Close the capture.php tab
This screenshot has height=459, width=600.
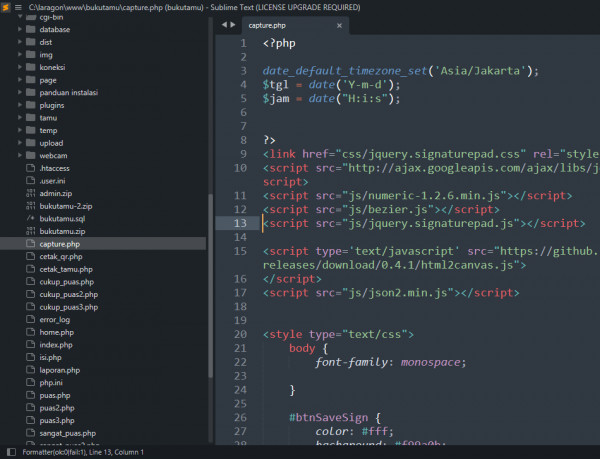[339, 26]
